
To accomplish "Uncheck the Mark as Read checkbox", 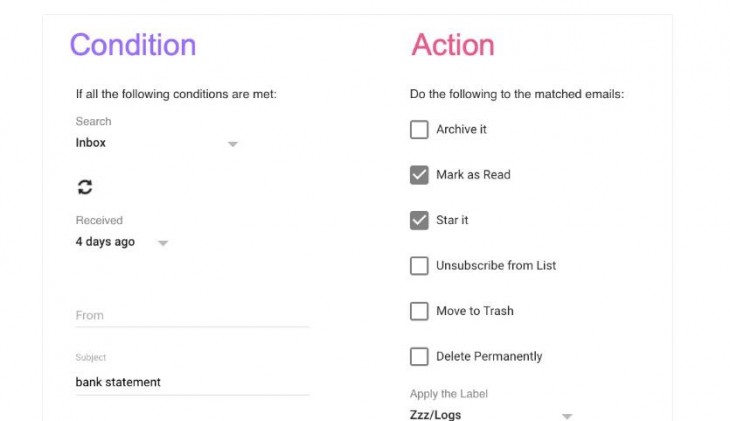I will pos(419,175).
